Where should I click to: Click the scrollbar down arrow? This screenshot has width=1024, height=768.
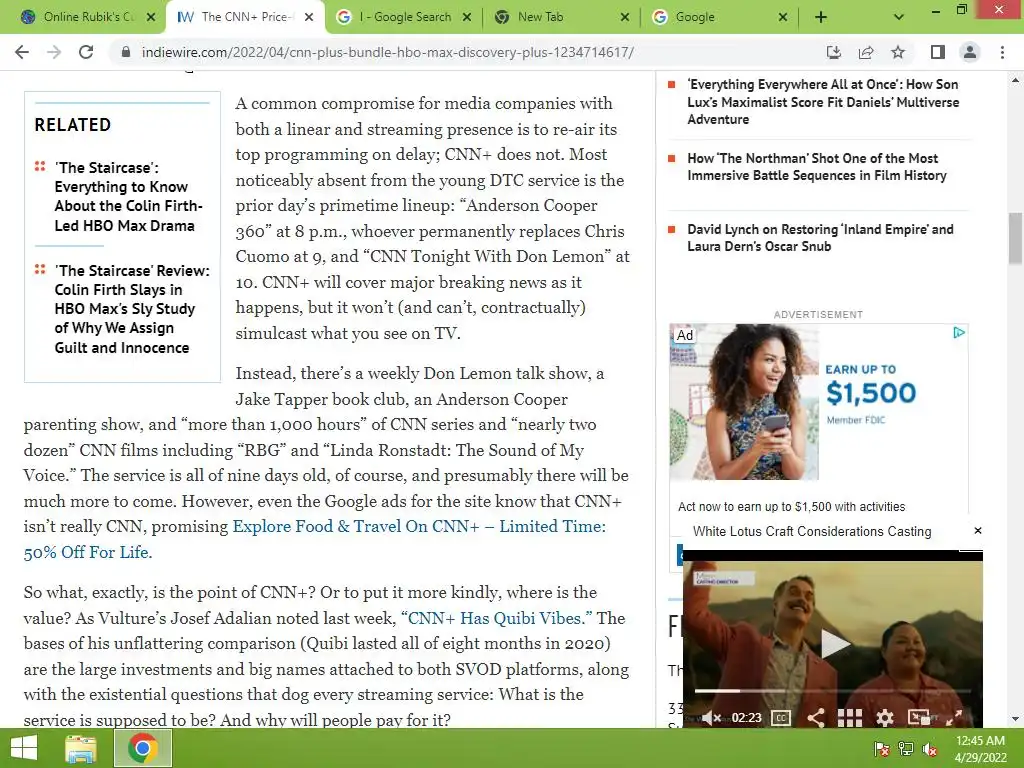[x=1015, y=719]
